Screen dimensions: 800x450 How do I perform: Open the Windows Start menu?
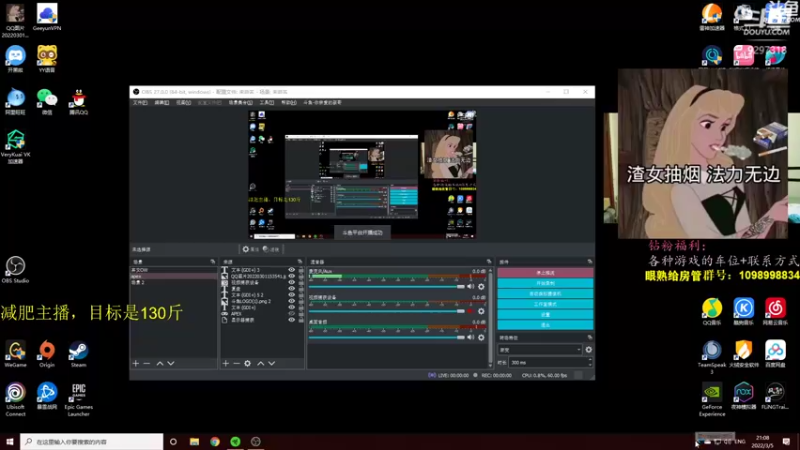tap(10, 442)
